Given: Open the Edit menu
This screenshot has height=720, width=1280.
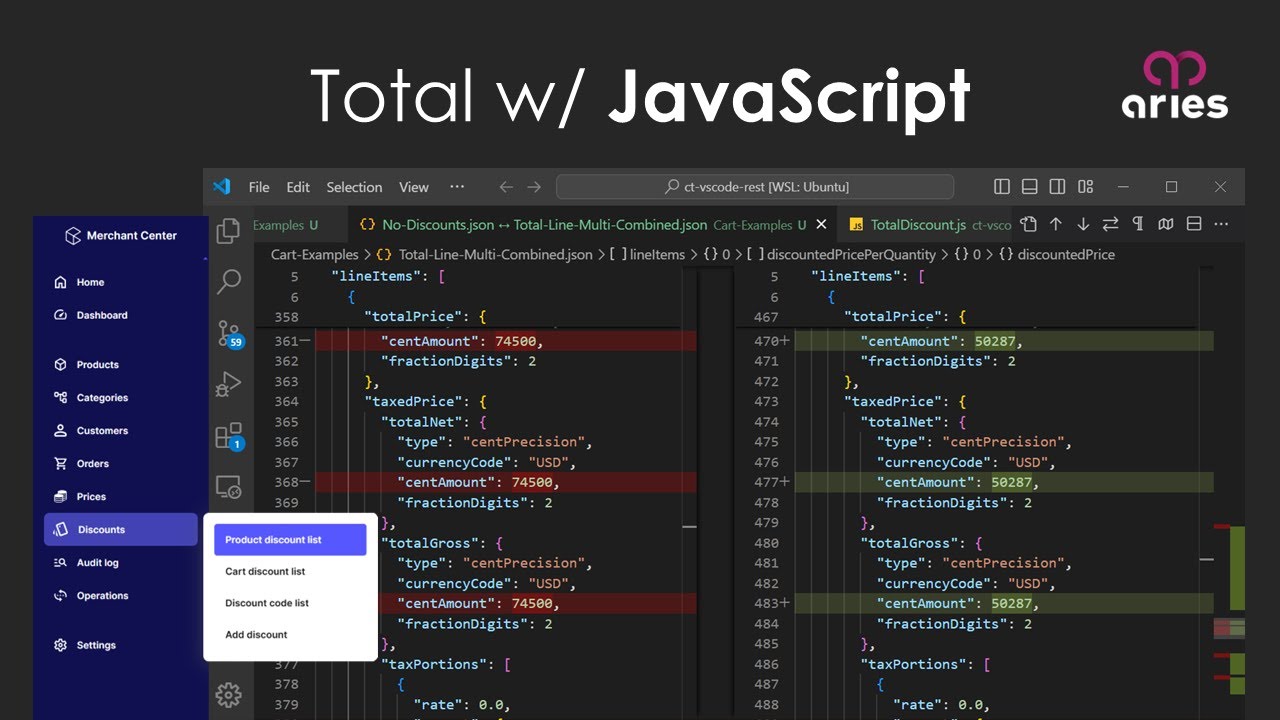Looking at the screenshot, I should [x=298, y=187].
